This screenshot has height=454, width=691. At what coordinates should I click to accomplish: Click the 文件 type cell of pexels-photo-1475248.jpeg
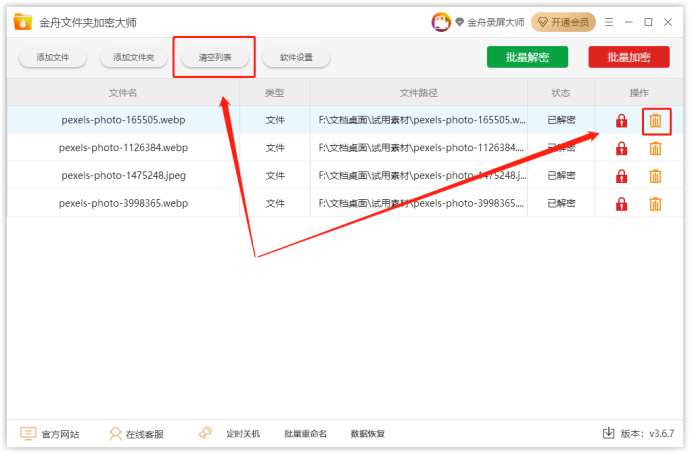275,175
